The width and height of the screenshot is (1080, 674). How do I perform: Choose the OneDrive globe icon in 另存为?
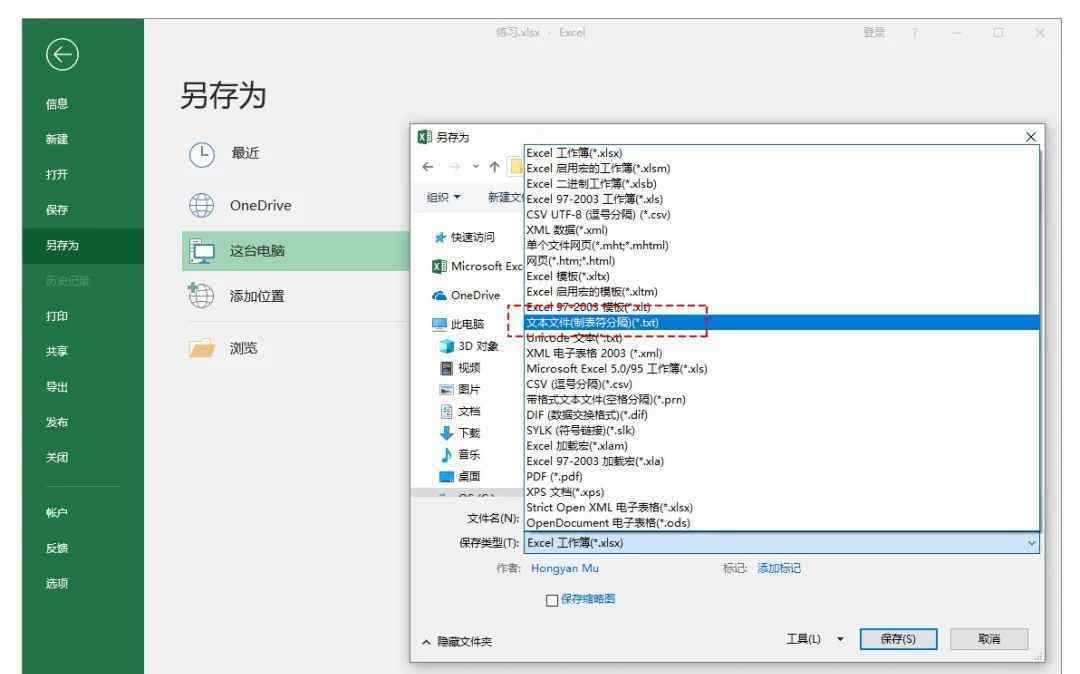202,205
